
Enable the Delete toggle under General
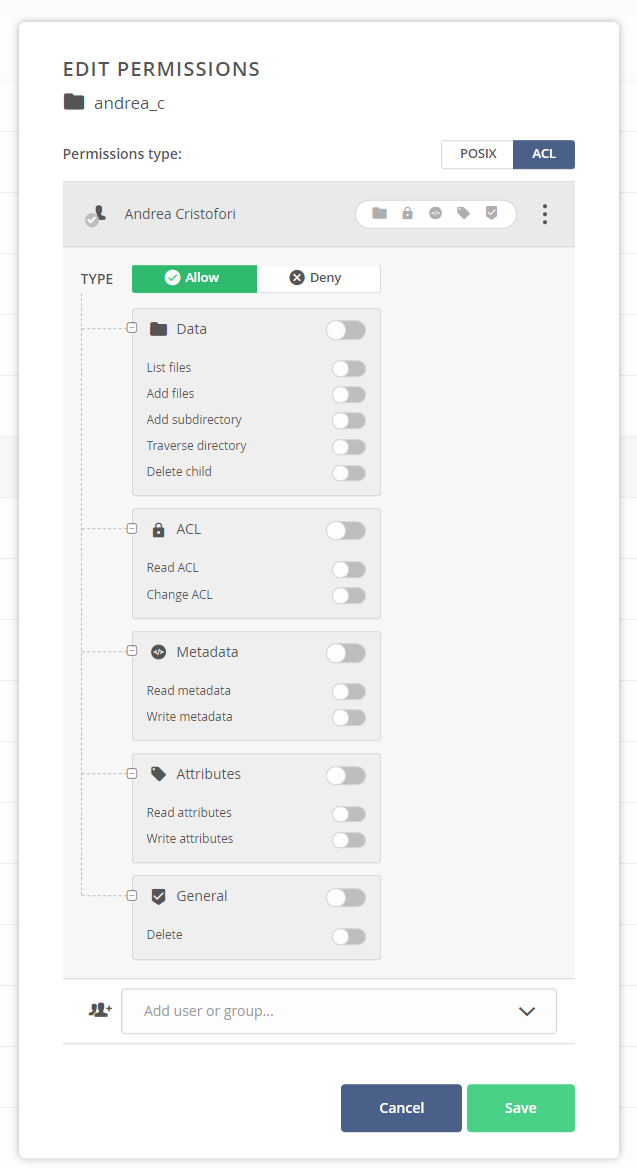click(x=349, y=936)
